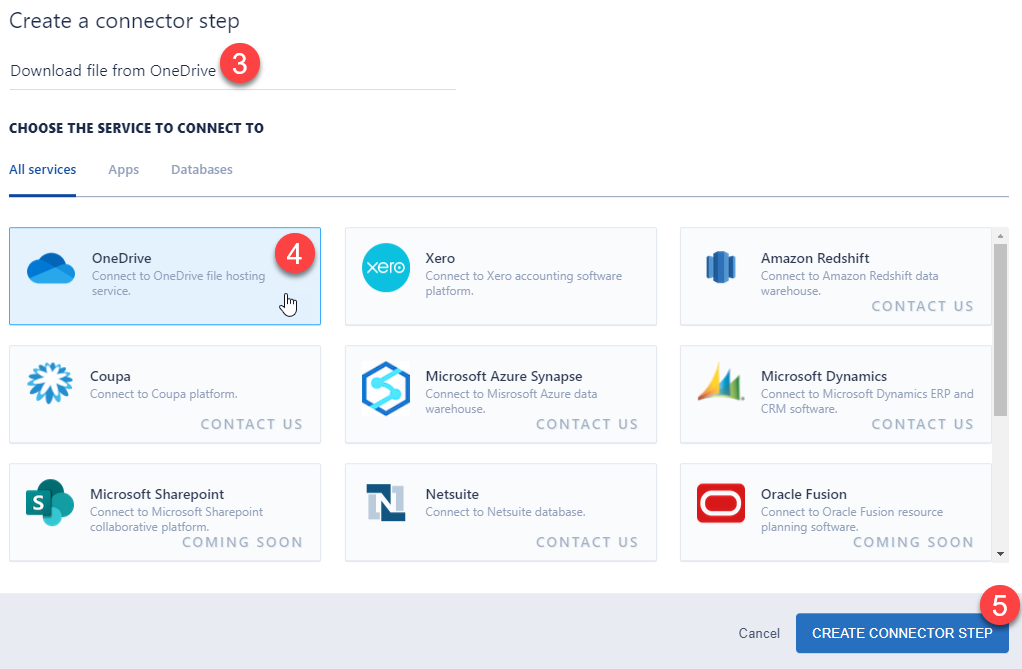Cancel the connector step dialog

click(758, 633)
